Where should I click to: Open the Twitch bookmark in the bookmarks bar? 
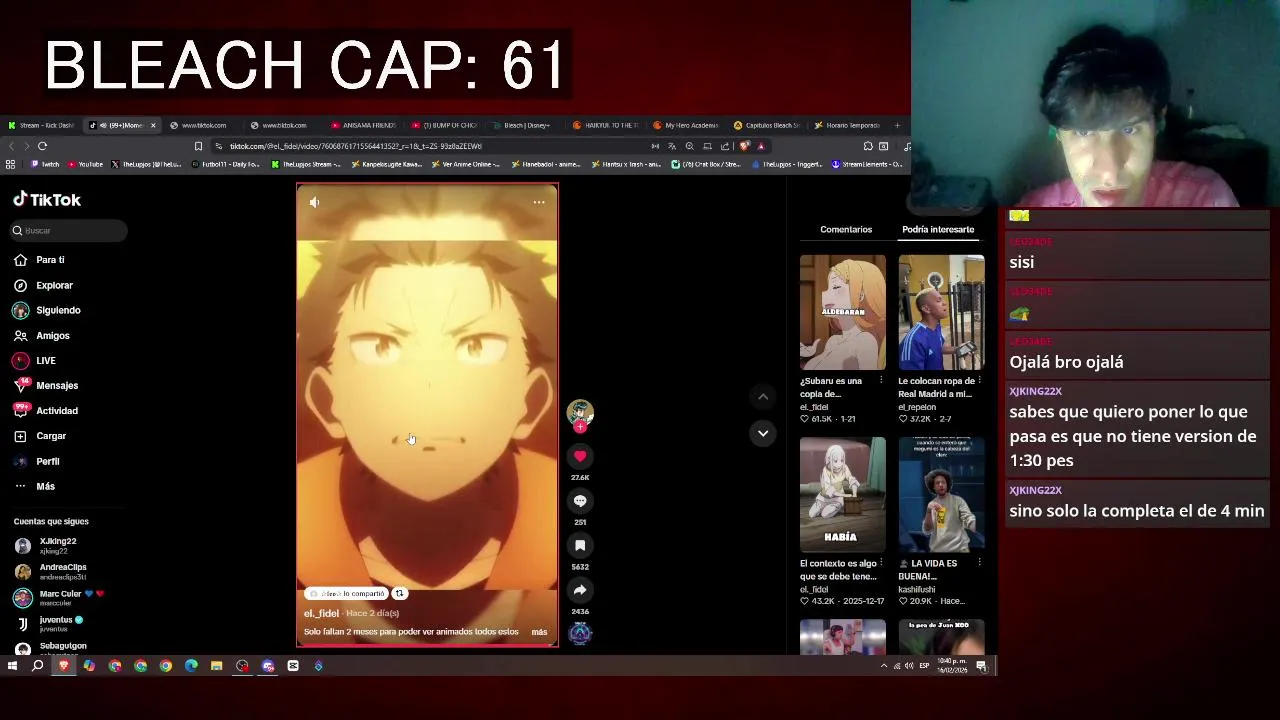(x=45, y=164)
